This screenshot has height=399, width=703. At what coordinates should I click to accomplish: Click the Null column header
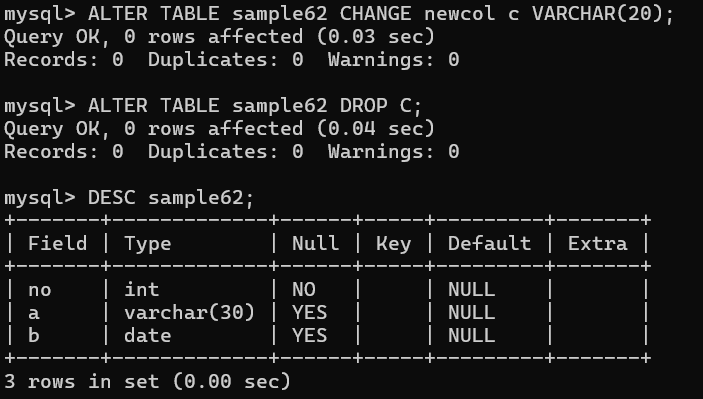pos(315,243)
